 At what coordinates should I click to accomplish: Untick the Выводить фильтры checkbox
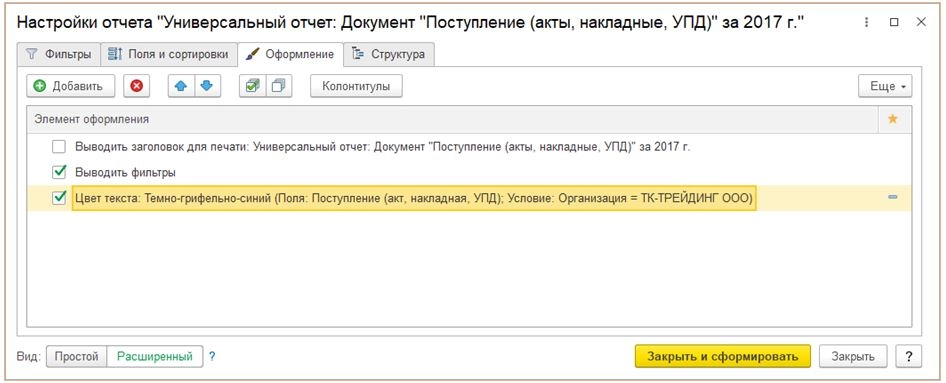pos(59,172)
